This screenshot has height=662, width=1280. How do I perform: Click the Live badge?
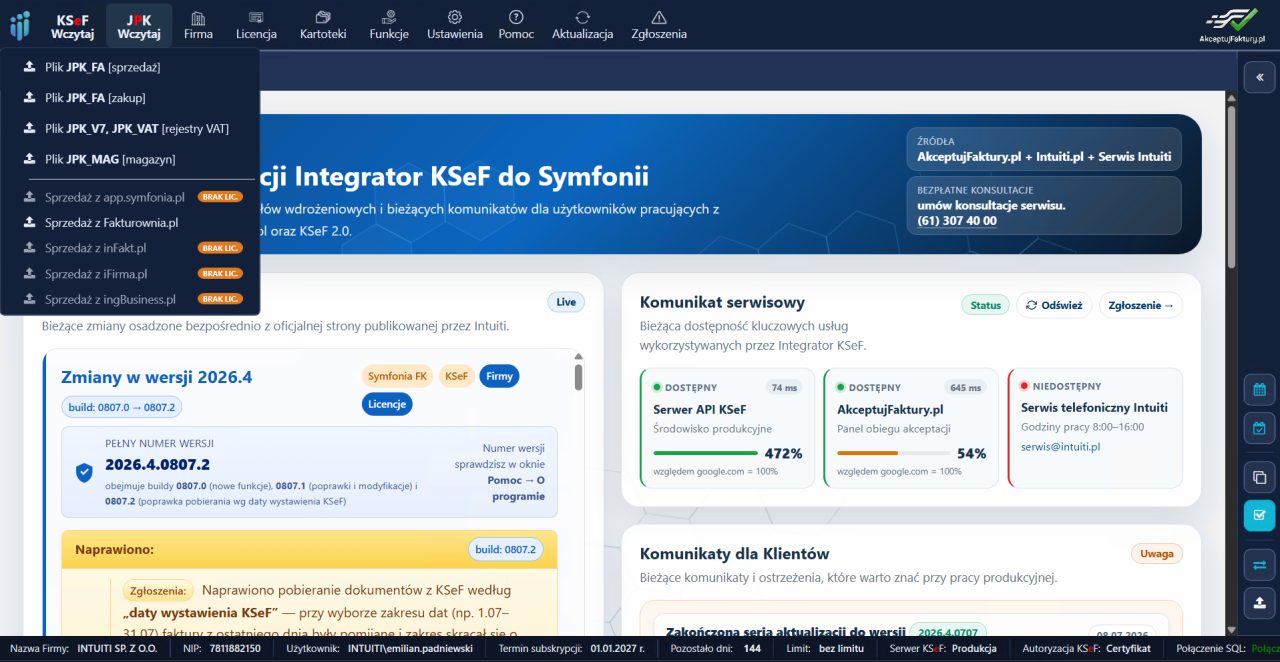(x=566, y=302)
